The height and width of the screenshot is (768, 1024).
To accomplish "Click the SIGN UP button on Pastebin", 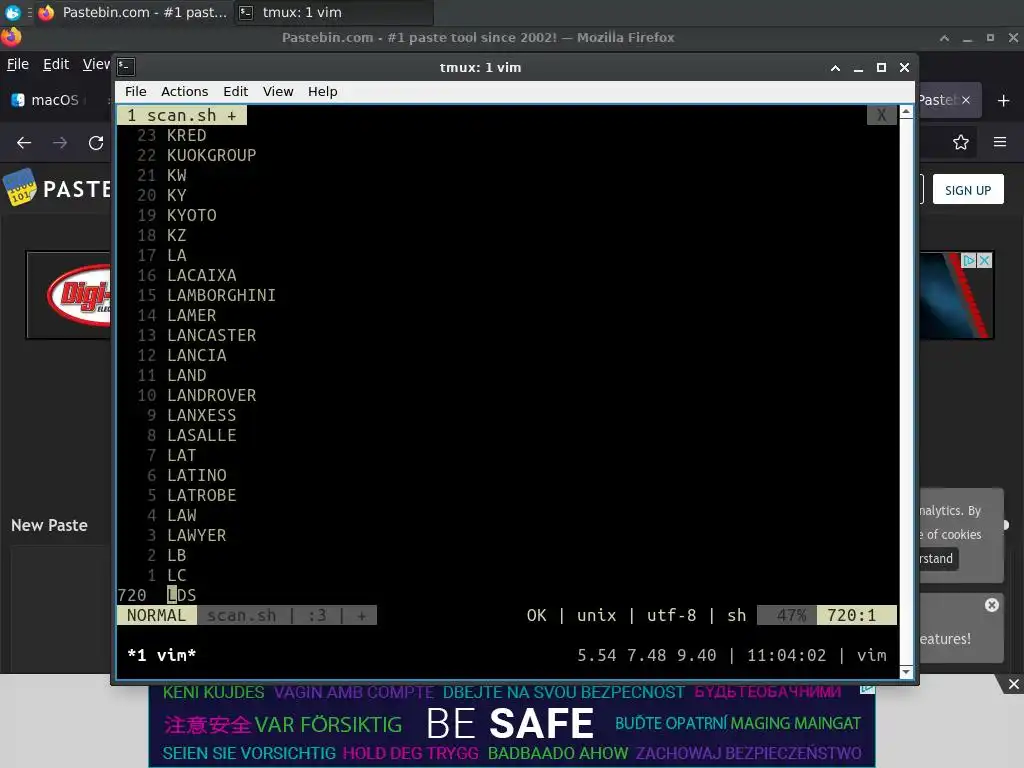I will click(x=968, y=190).
